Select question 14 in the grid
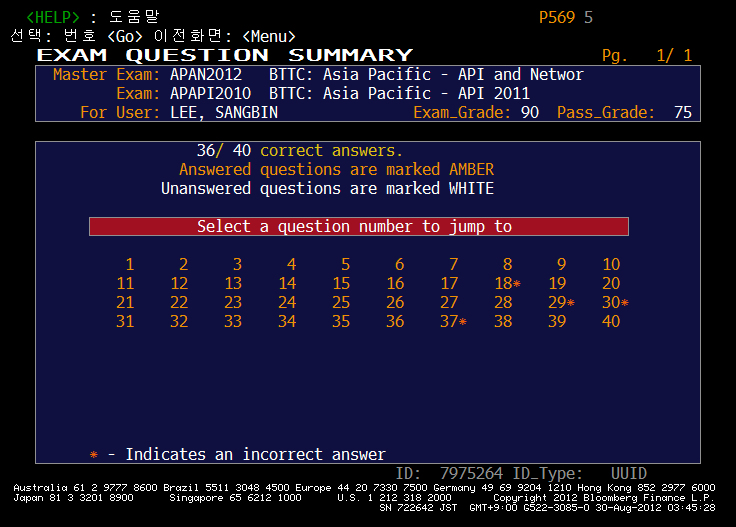This screenshot has height=527, width=736. pyautogui.click(x=287, y=283)
